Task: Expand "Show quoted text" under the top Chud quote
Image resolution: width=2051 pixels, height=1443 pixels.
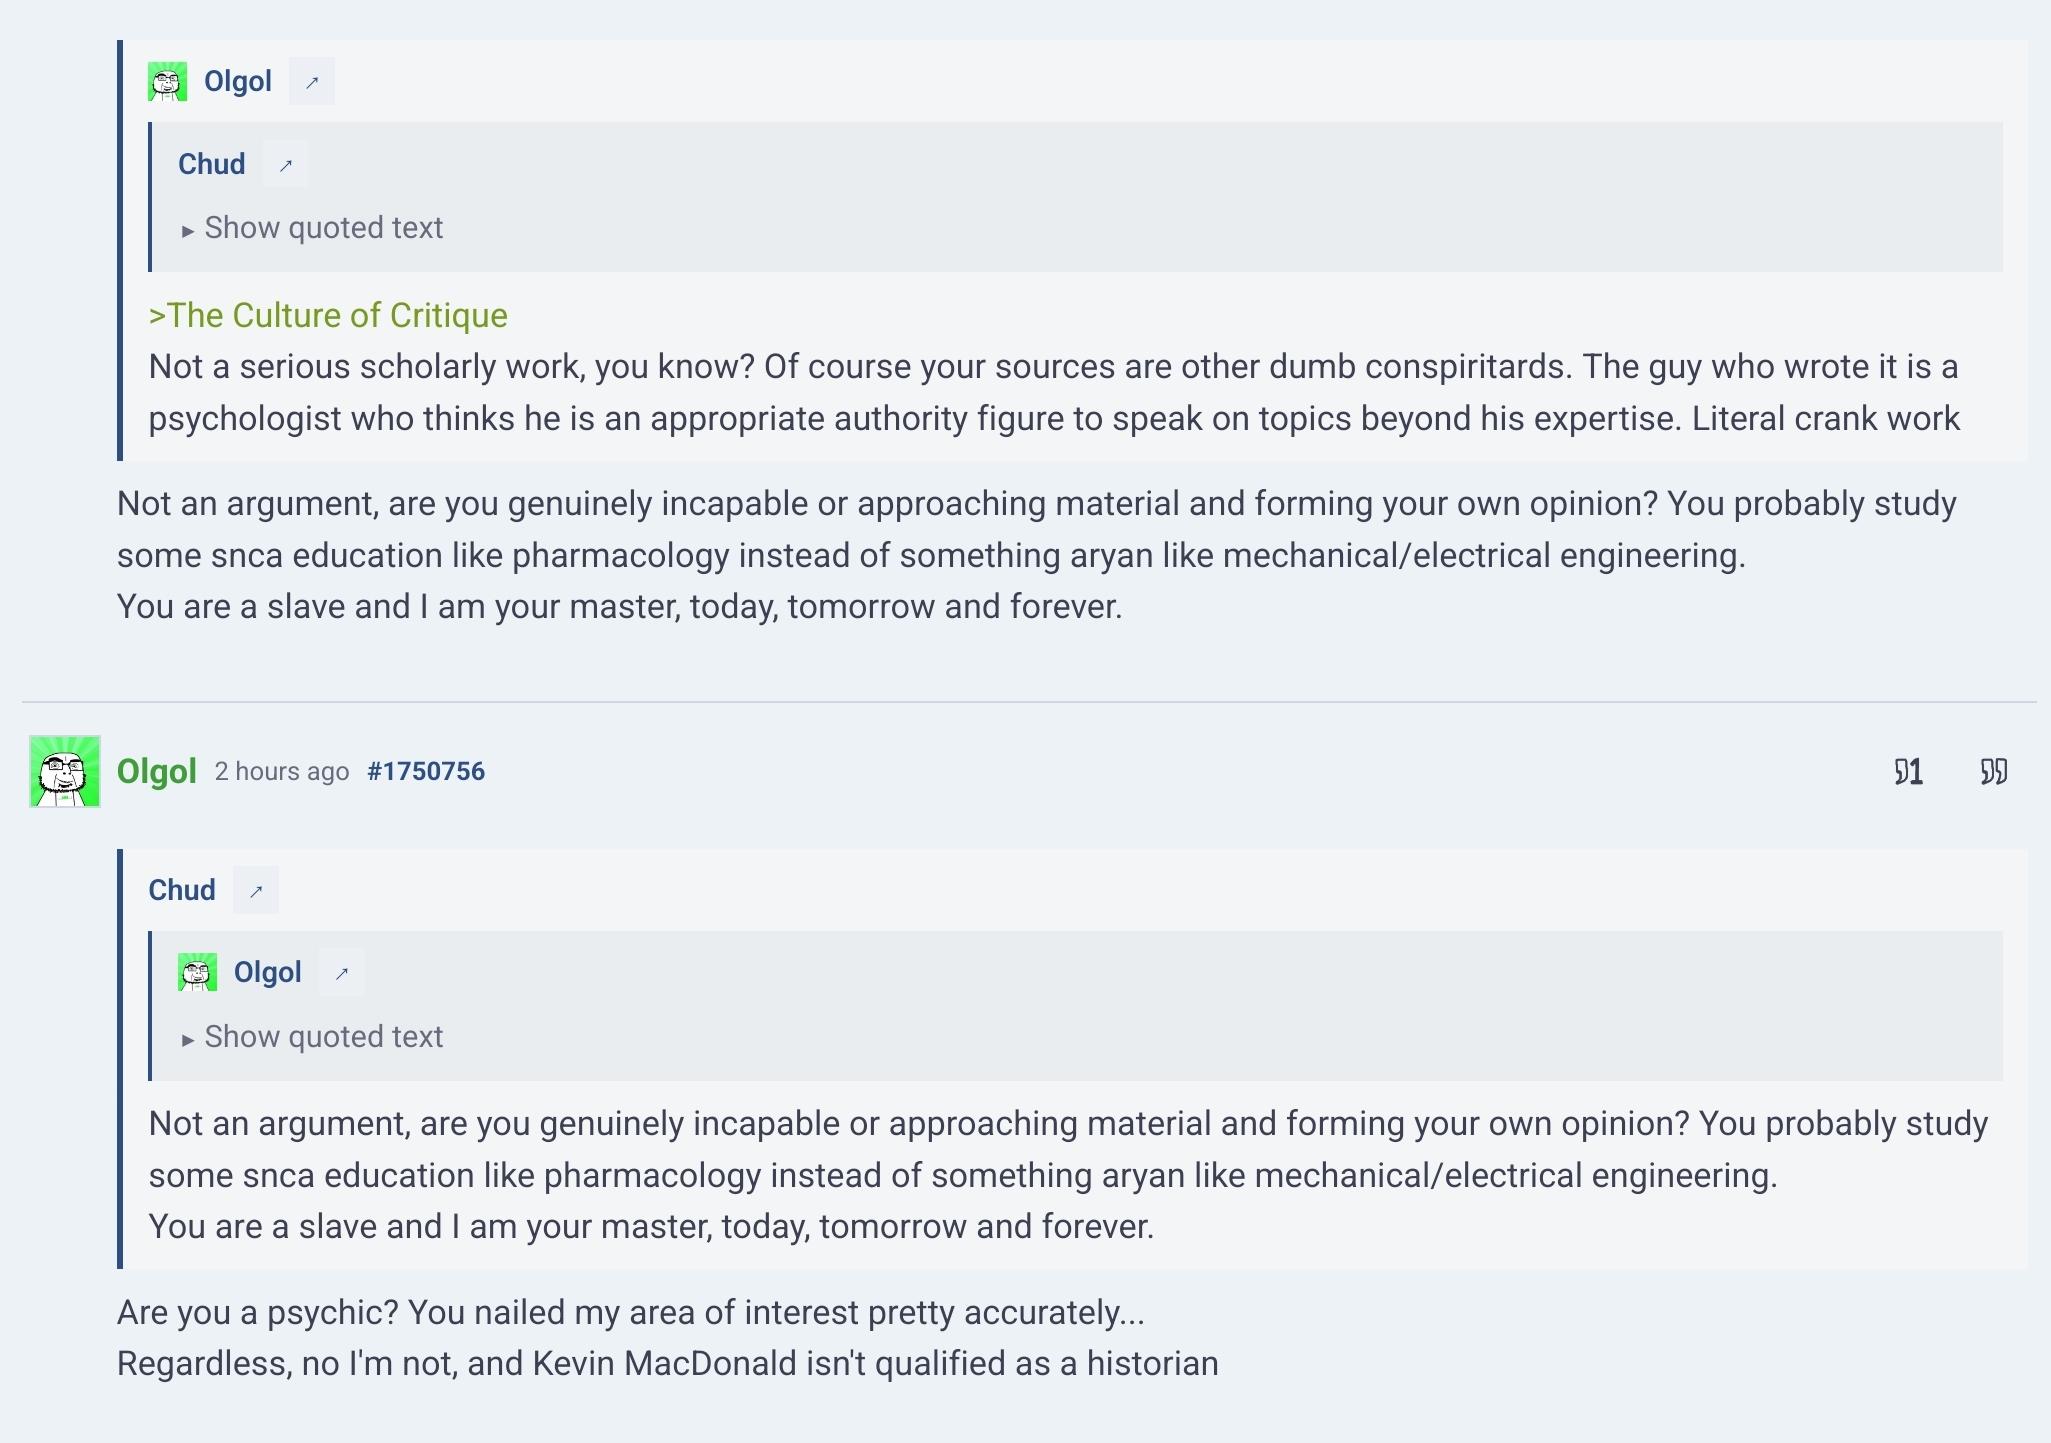Action: click(313, 228)
